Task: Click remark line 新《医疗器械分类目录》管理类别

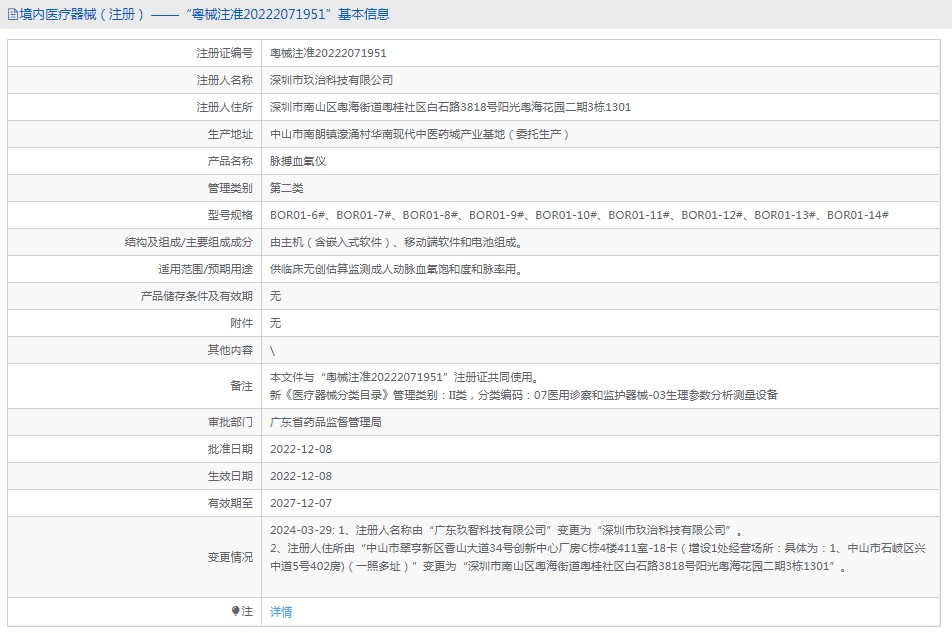Action: pyautogui.click(x=524, y=395)
